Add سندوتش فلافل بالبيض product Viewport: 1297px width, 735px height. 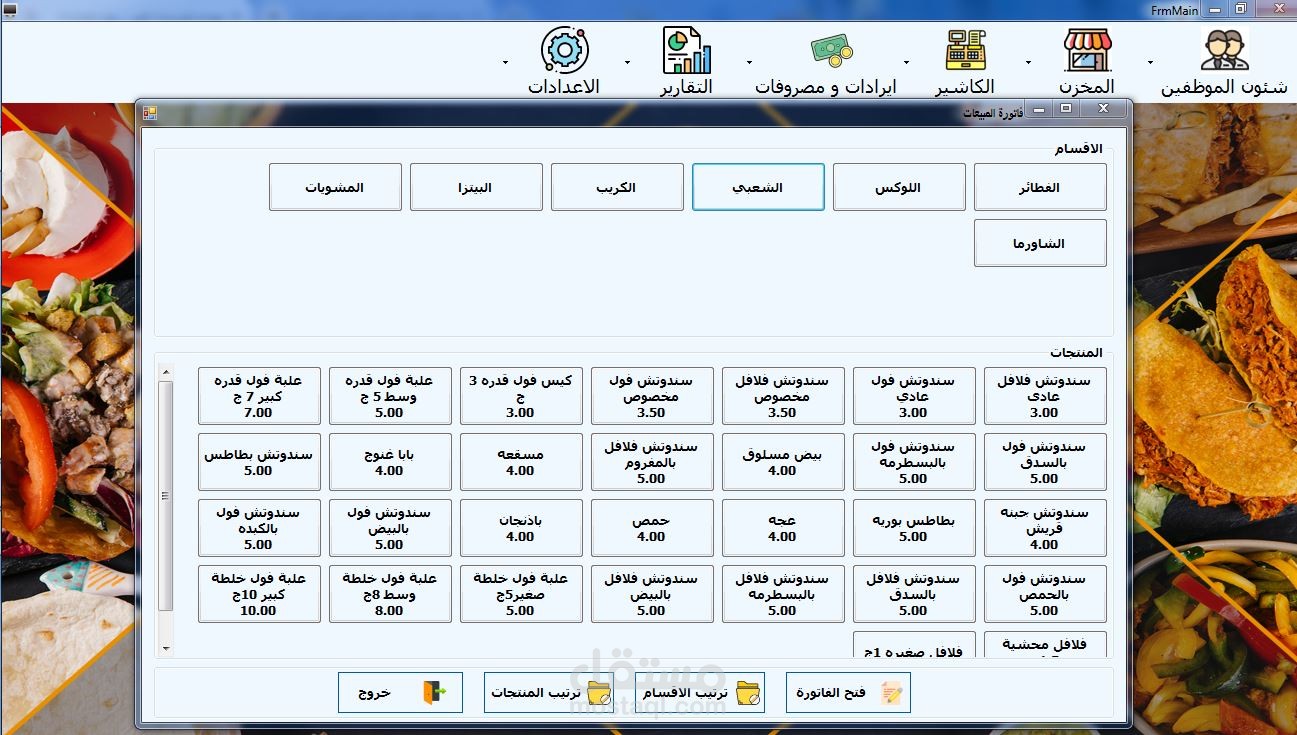(x=652, y=594)
